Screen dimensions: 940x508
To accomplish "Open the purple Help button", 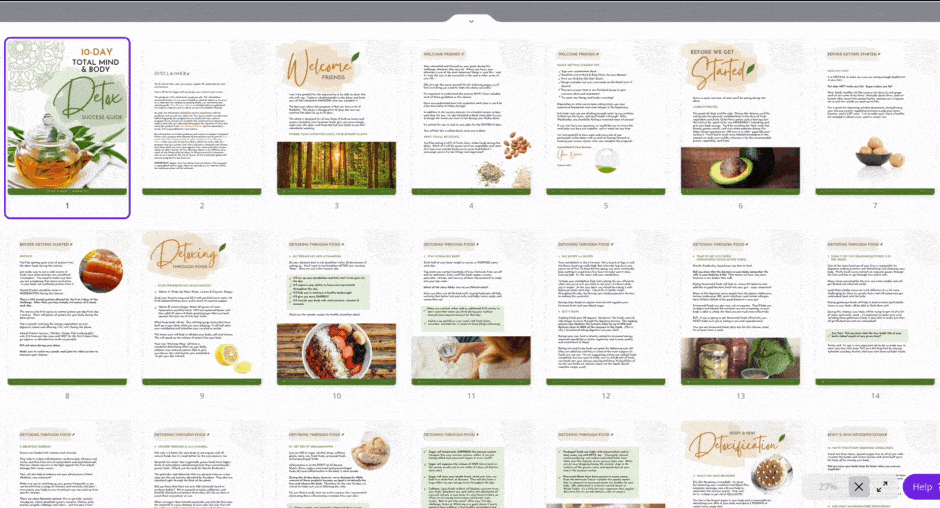I will click(922, 487).
